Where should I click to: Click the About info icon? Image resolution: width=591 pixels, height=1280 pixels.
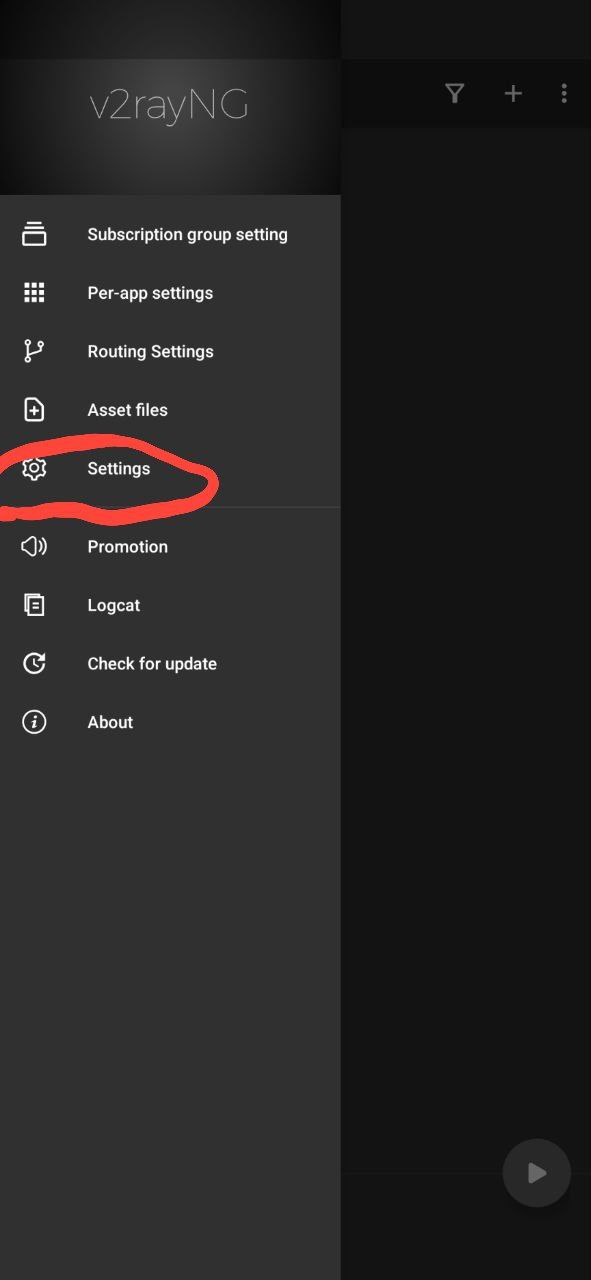(x=34, y=722)
